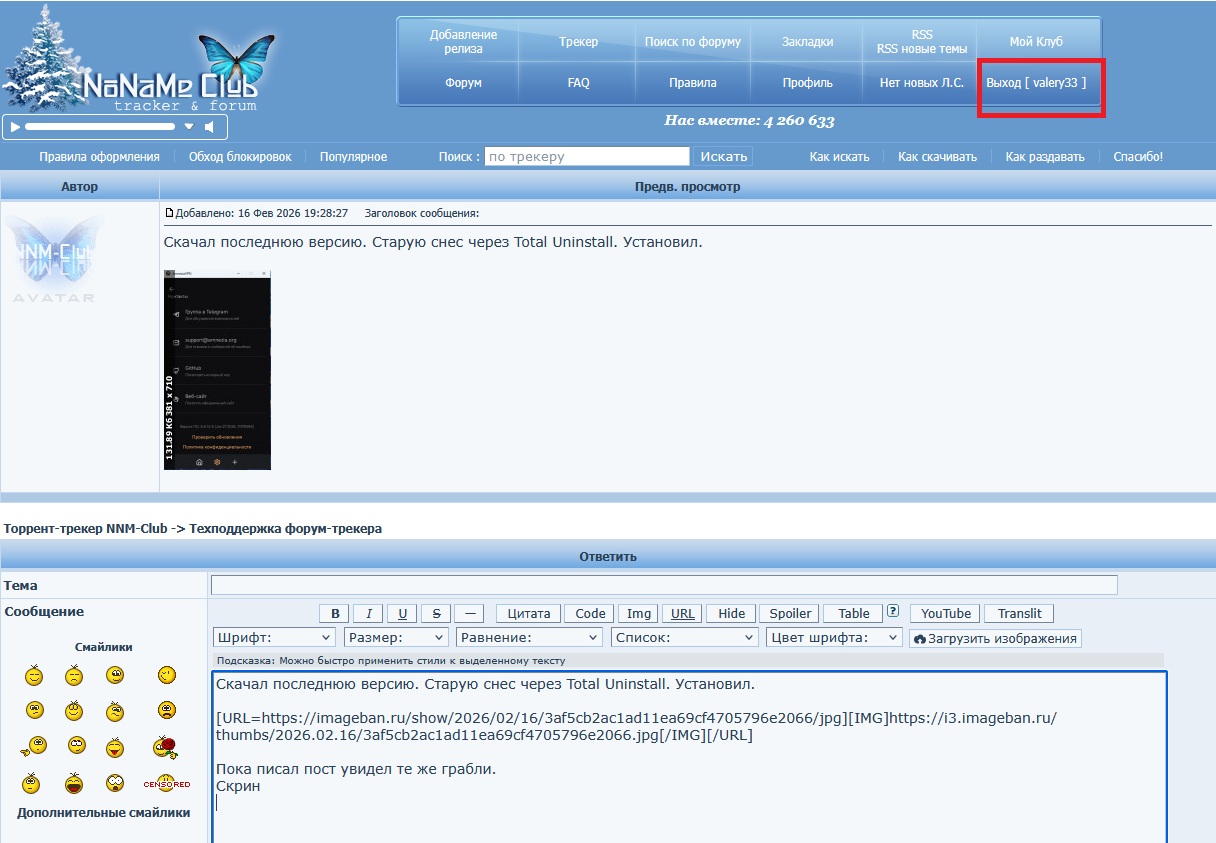
Task: Click the Искать search button
Action: tap(723, 157)
